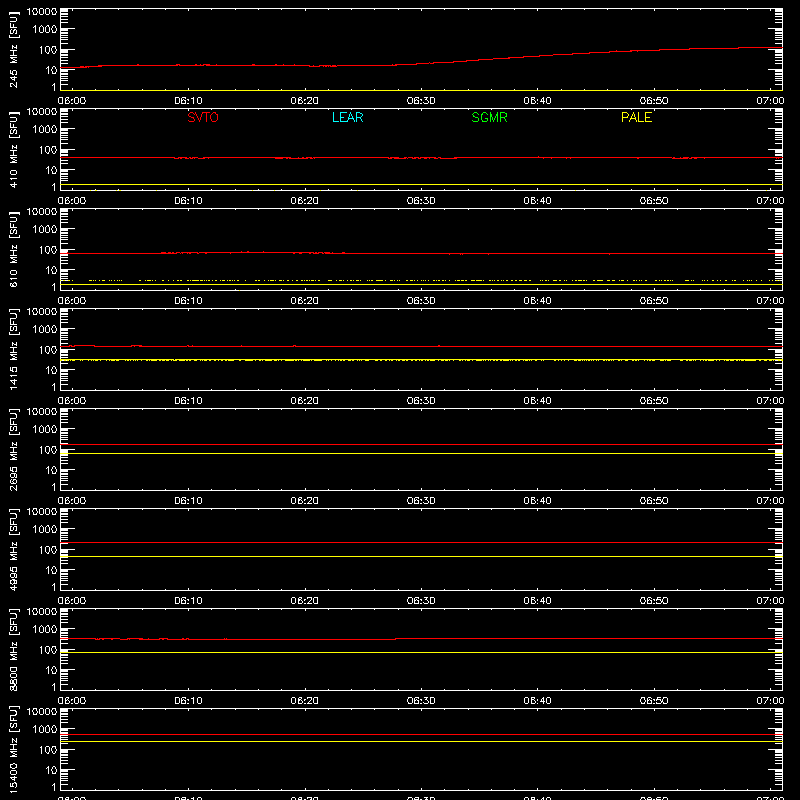800x800 pixels.
Task: Select the 410 MHz [SFU] axis title
Action: (13, 150)
